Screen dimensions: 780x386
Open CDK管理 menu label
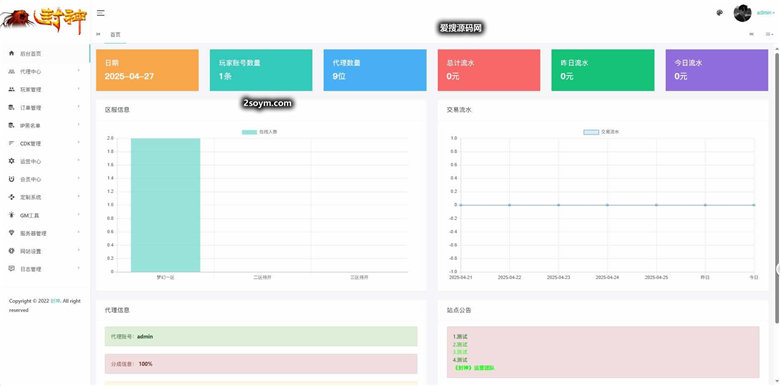click(x=30, y=144)
